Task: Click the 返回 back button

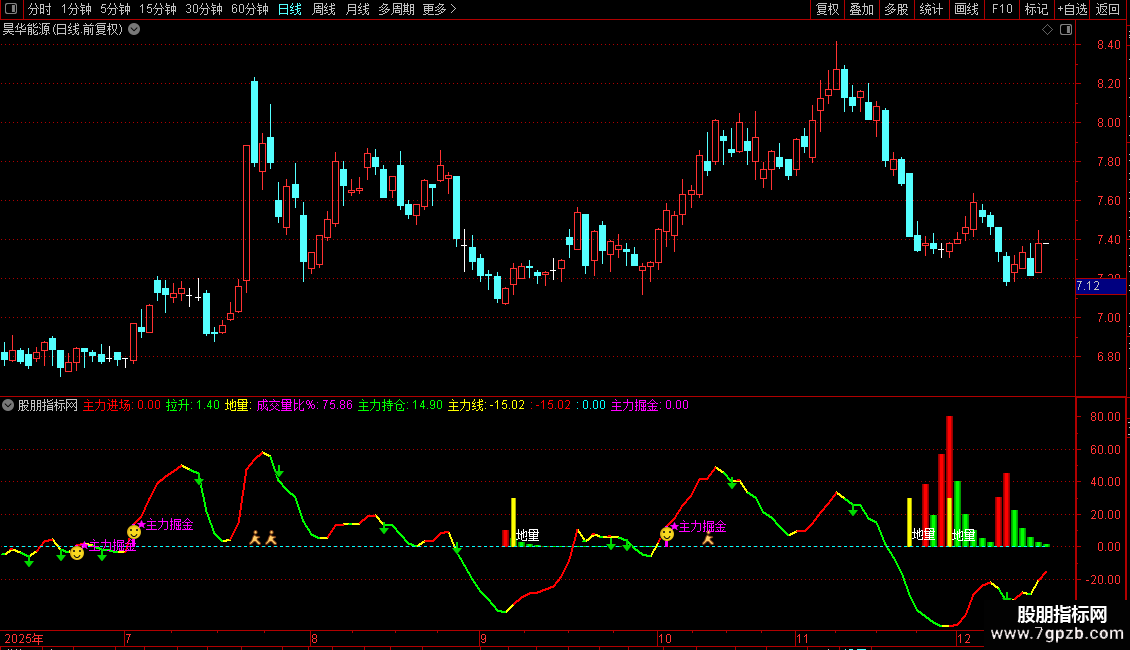Action: [1108, 9]
